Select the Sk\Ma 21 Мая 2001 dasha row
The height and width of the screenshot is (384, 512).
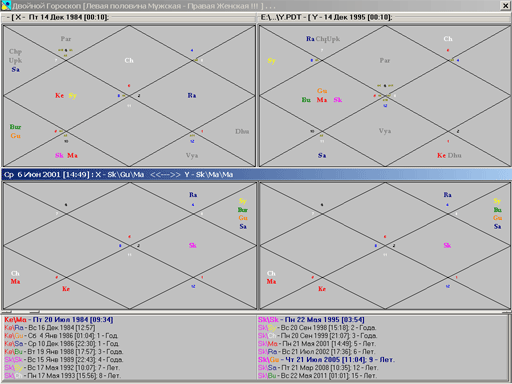point(317,344)
